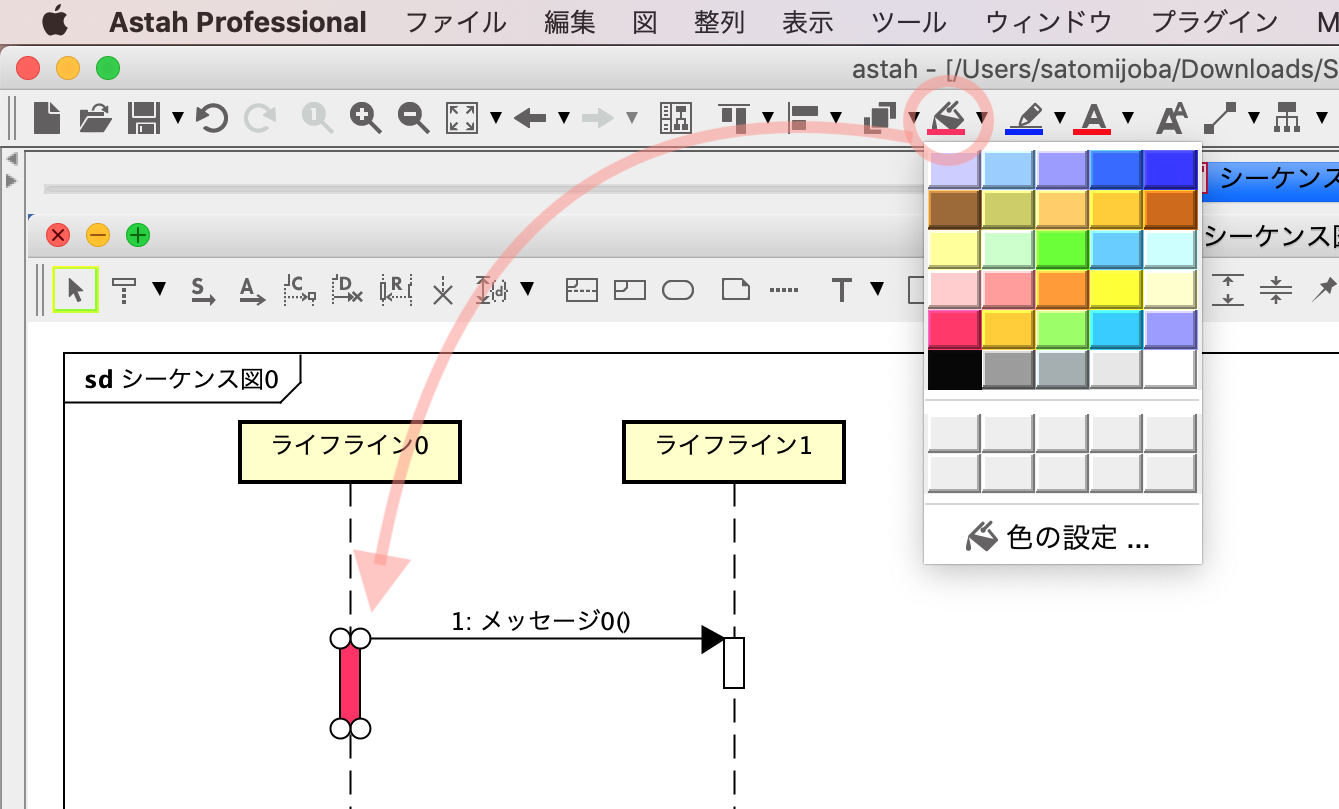Click the 色の設定 ... button
Screen dimensions: 1339x809
1062,538
